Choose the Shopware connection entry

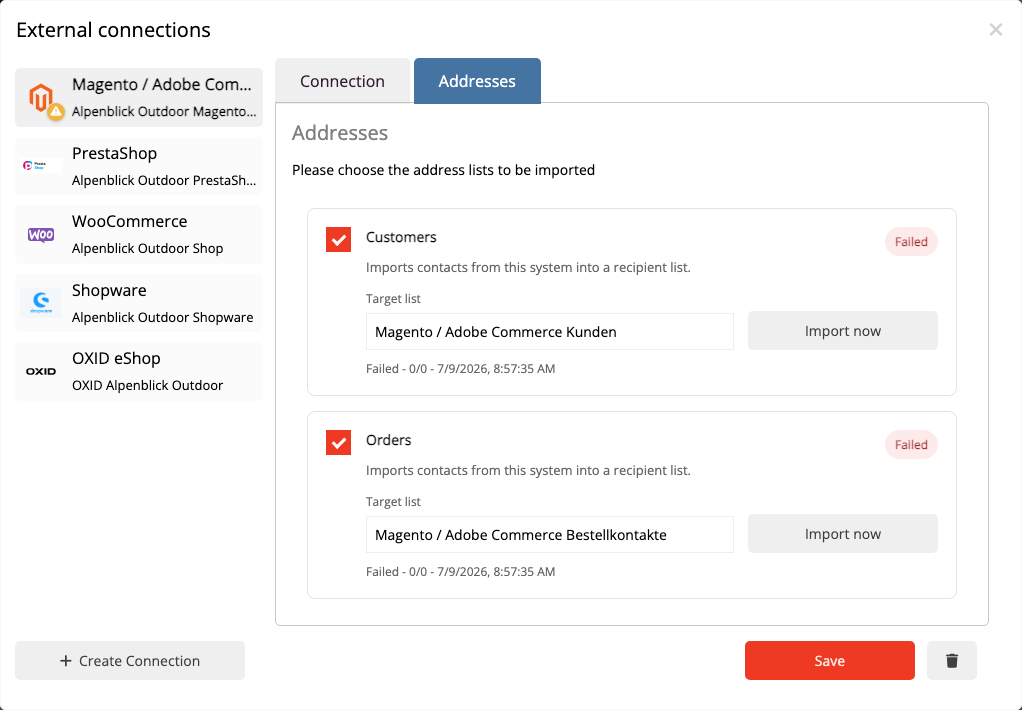click(x=139, y=303)
